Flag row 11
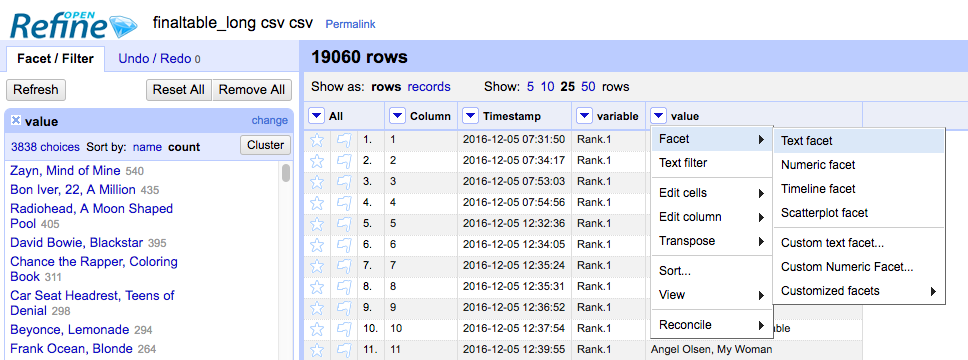The height and width of the screenshot is (360, 968). (344, 350)
